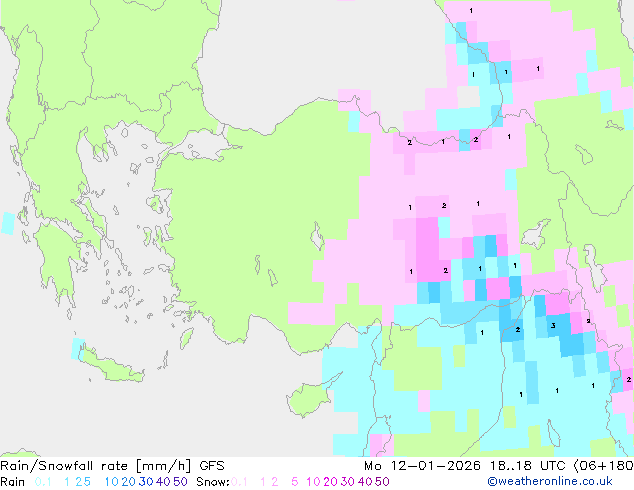
Task: Click the 'Rain' legend label
Action: coord(13,482)
